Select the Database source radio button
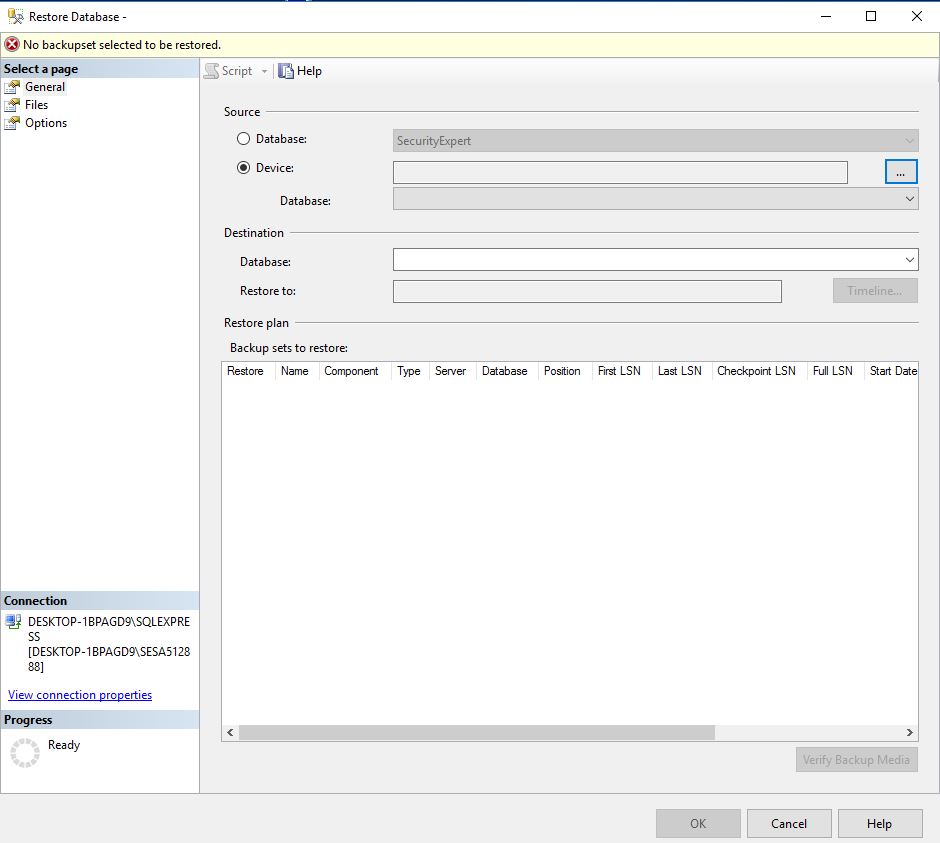 point(243,139)
